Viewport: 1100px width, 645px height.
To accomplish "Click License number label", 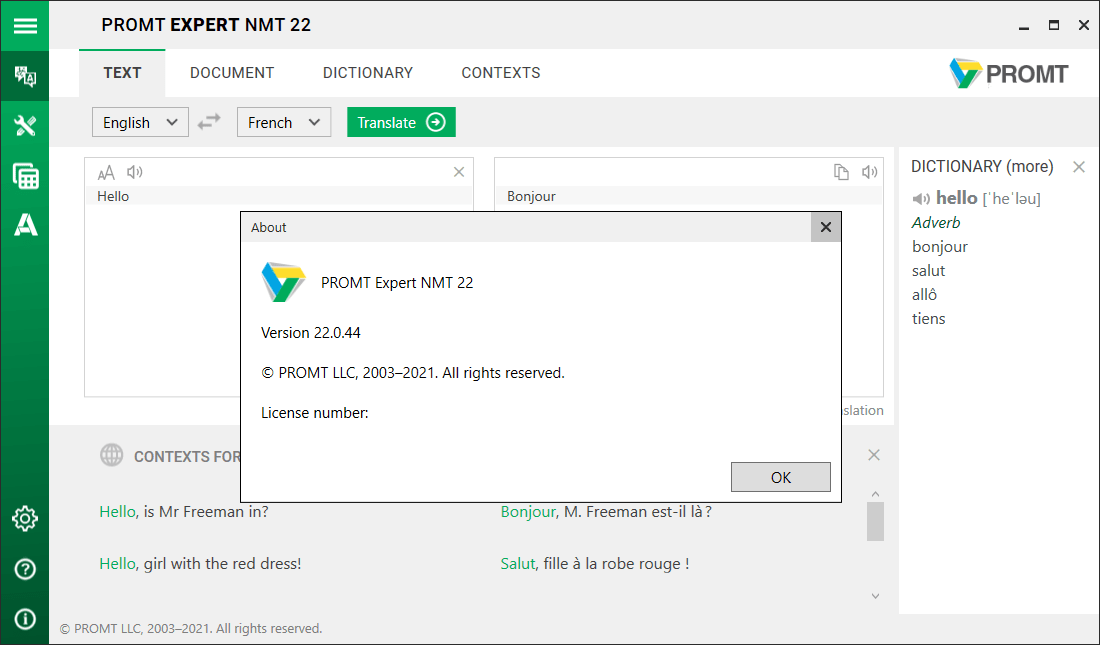I will (x=314, y=413).
